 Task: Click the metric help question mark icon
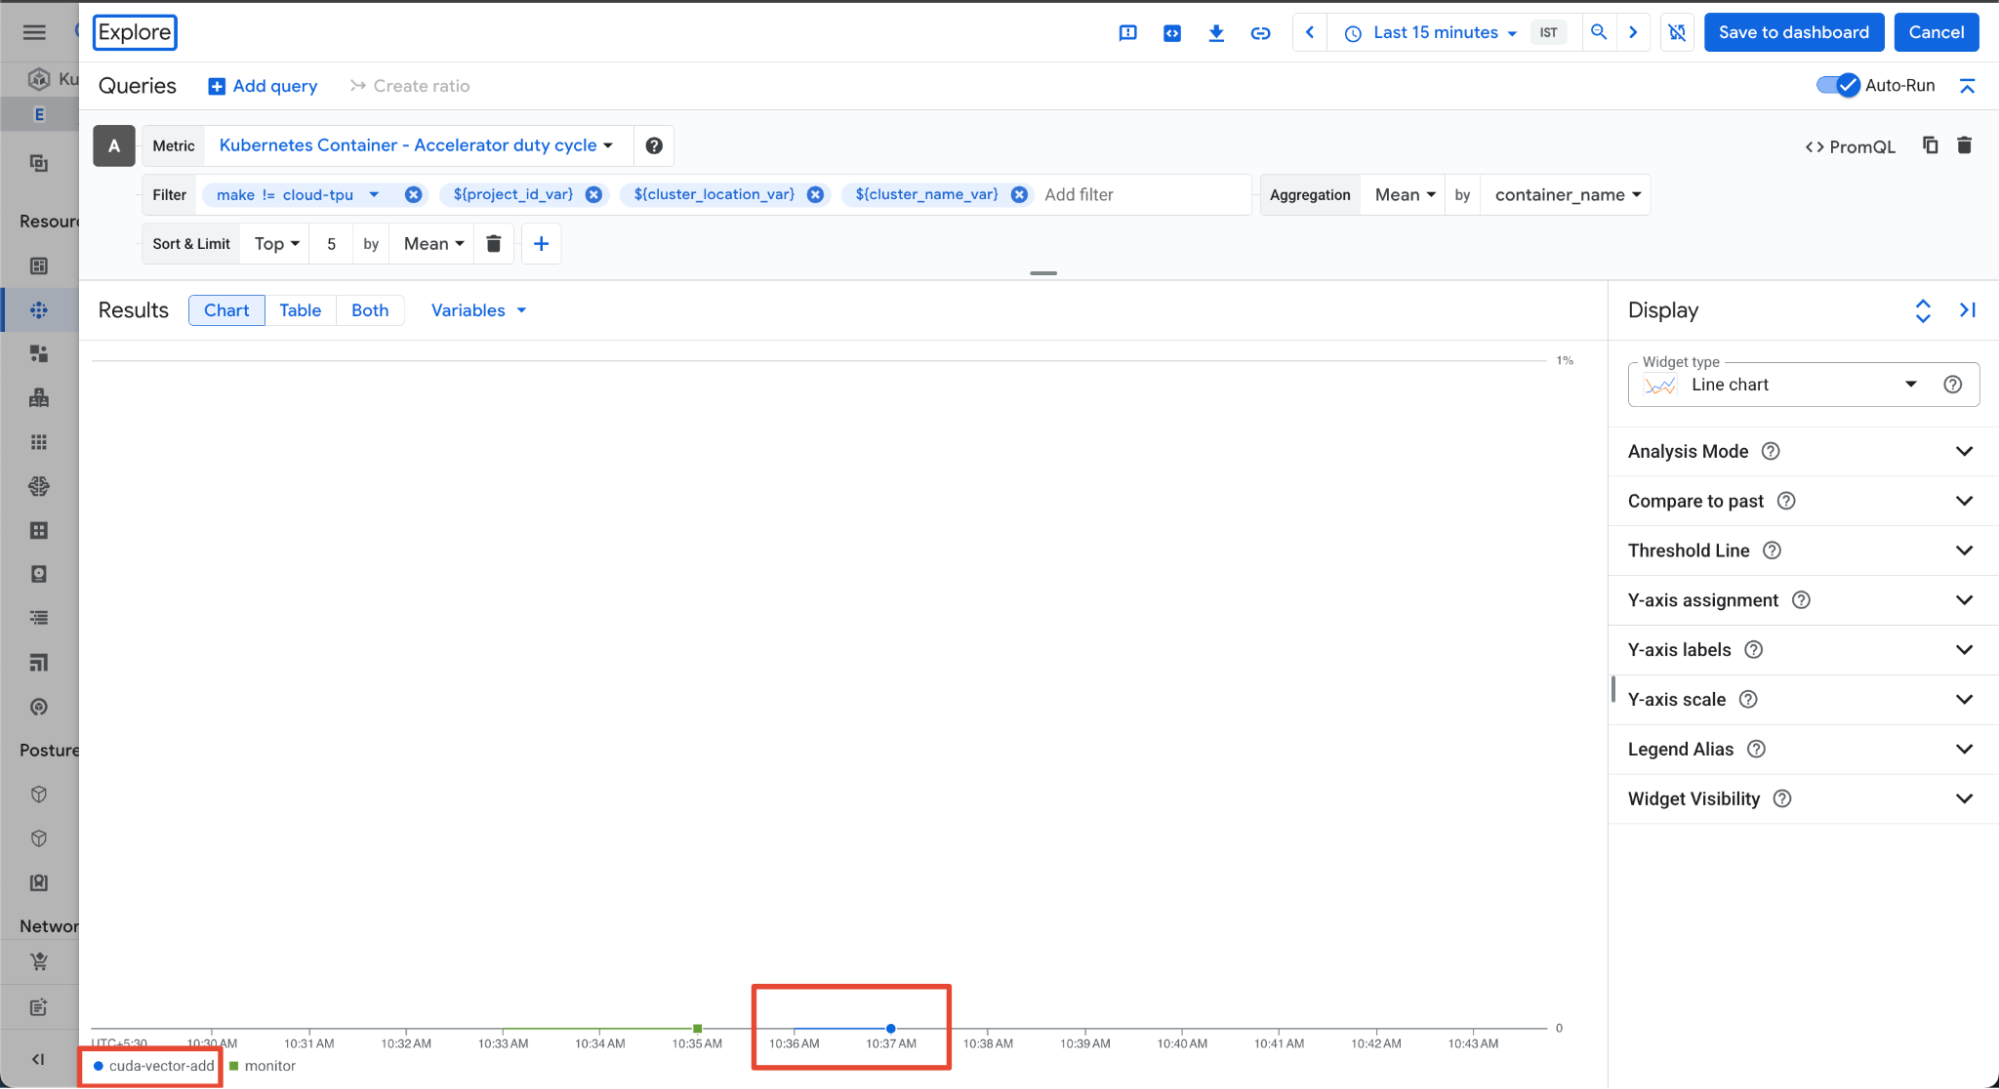(x=654, y=146)
